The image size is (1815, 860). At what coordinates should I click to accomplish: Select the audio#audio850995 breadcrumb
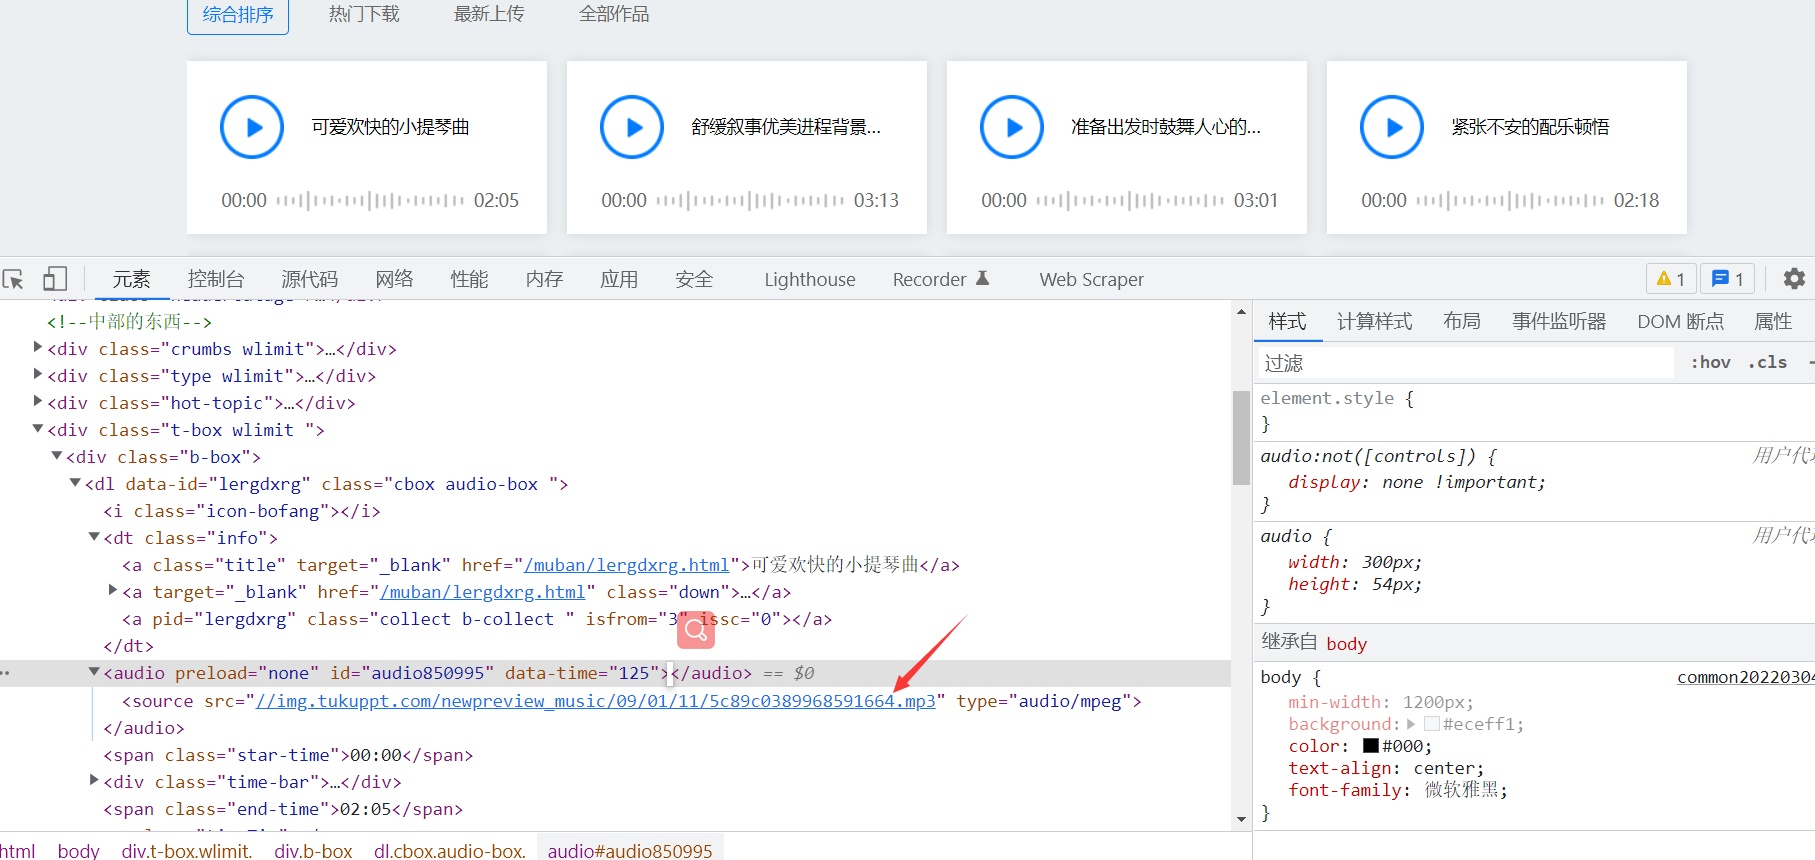[630, 850]
